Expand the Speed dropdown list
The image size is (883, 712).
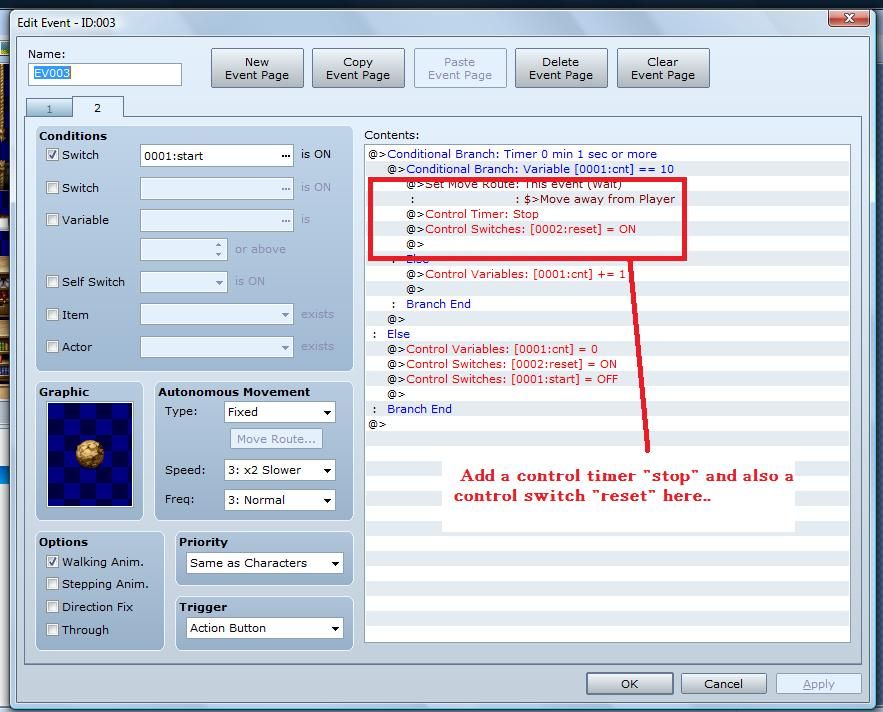pos(278,470)
